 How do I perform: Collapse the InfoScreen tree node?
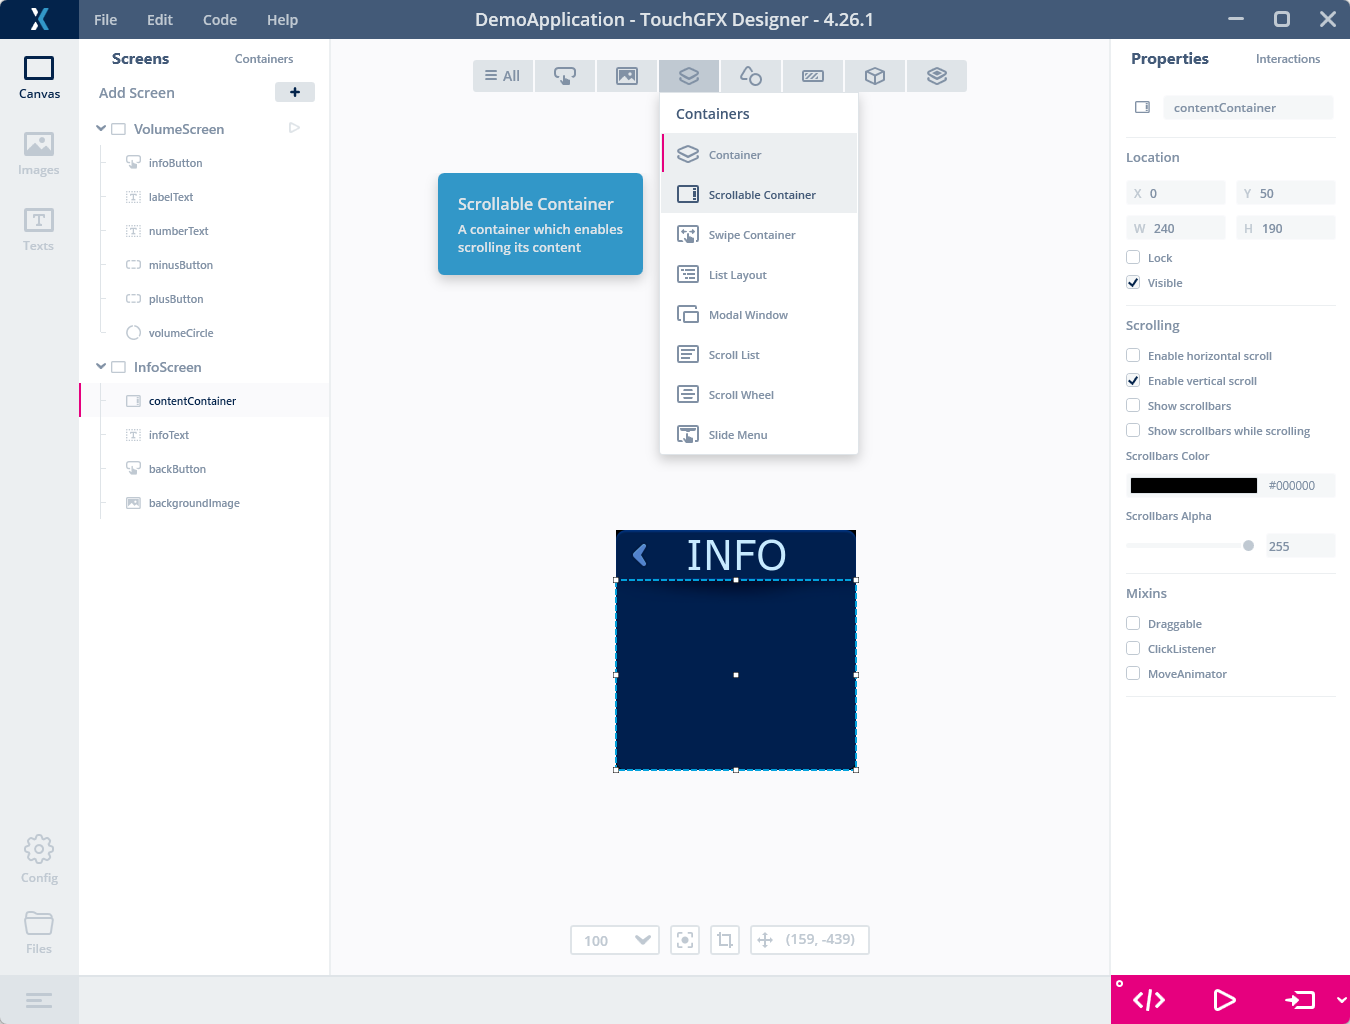coord(101,366)
